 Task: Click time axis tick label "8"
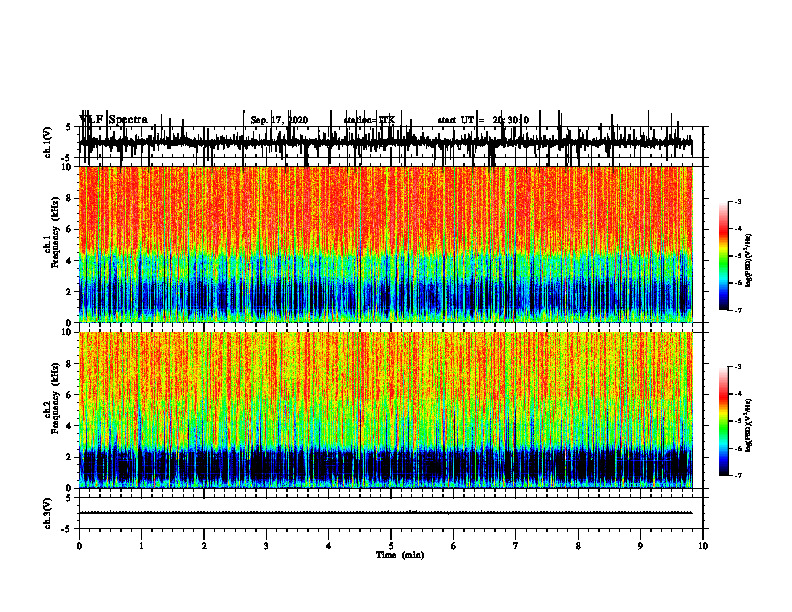[x=578, y=546]
